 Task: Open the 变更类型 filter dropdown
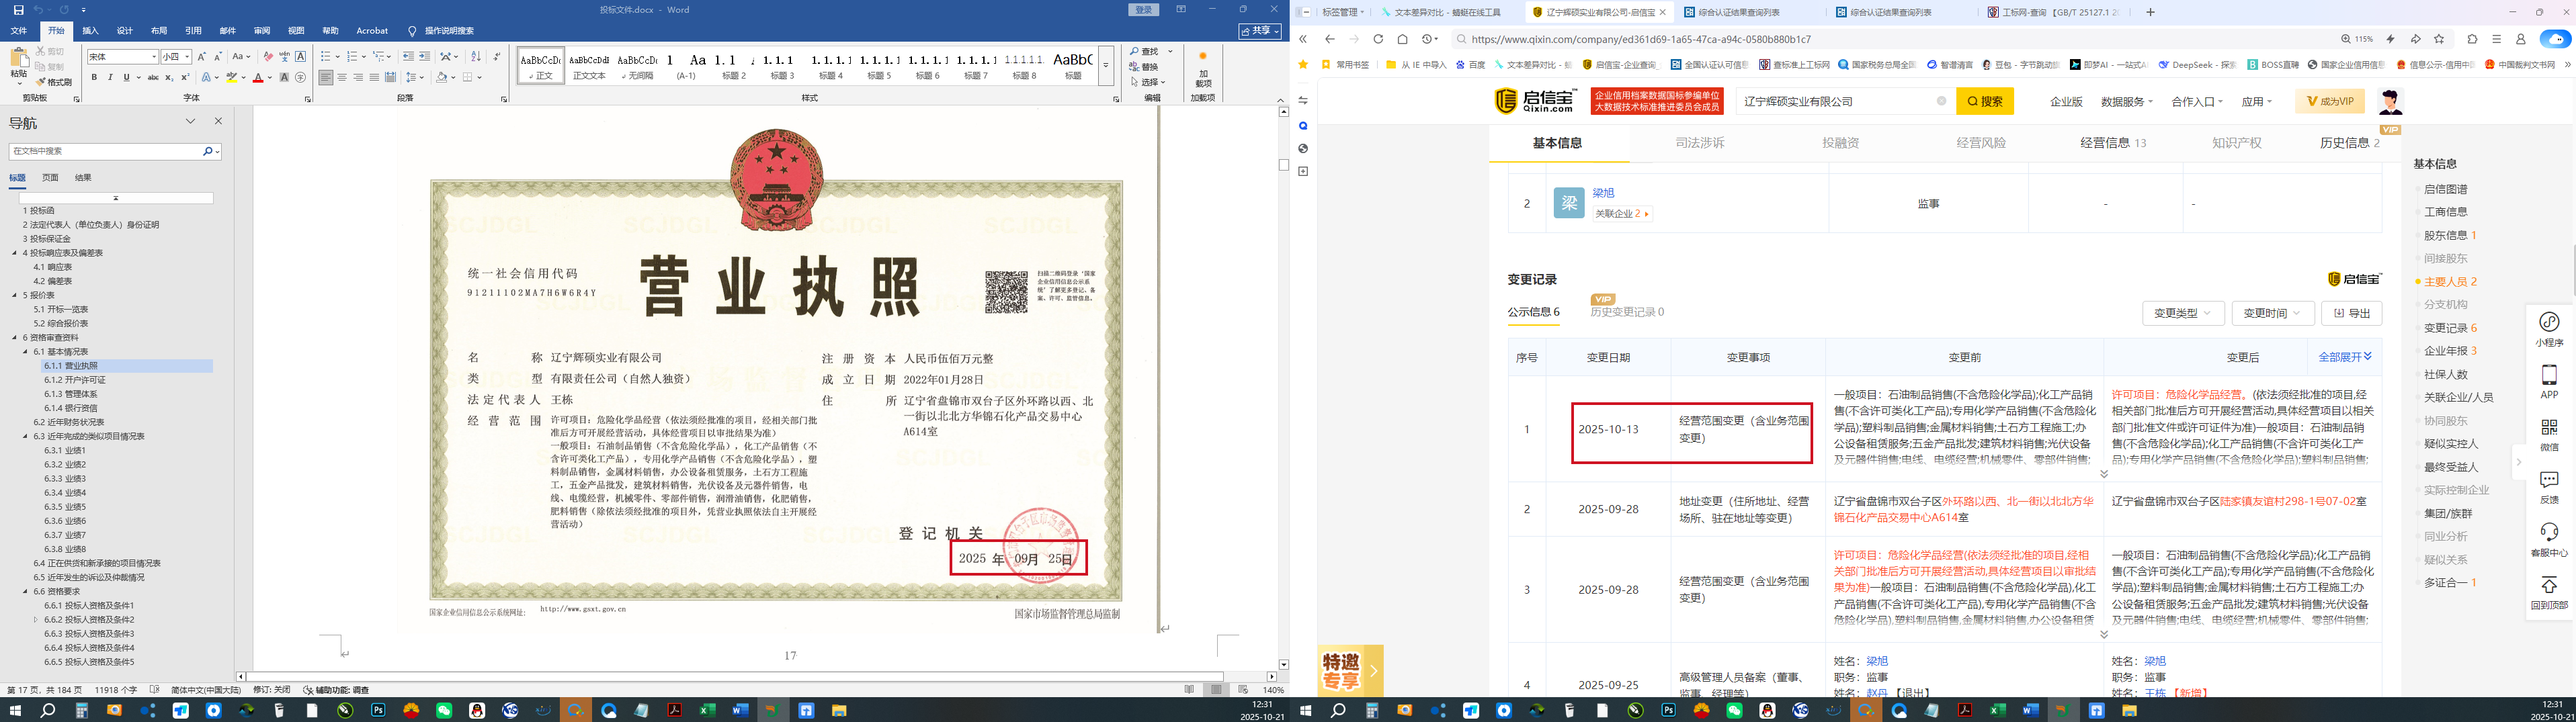pyautogui.click(x=2182, y=313)
